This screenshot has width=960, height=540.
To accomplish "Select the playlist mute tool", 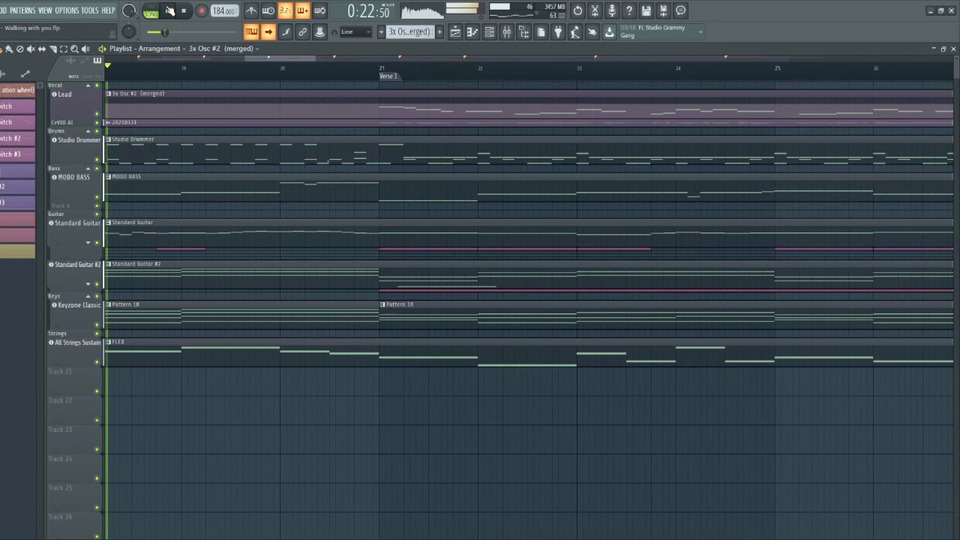I will 31,49.
